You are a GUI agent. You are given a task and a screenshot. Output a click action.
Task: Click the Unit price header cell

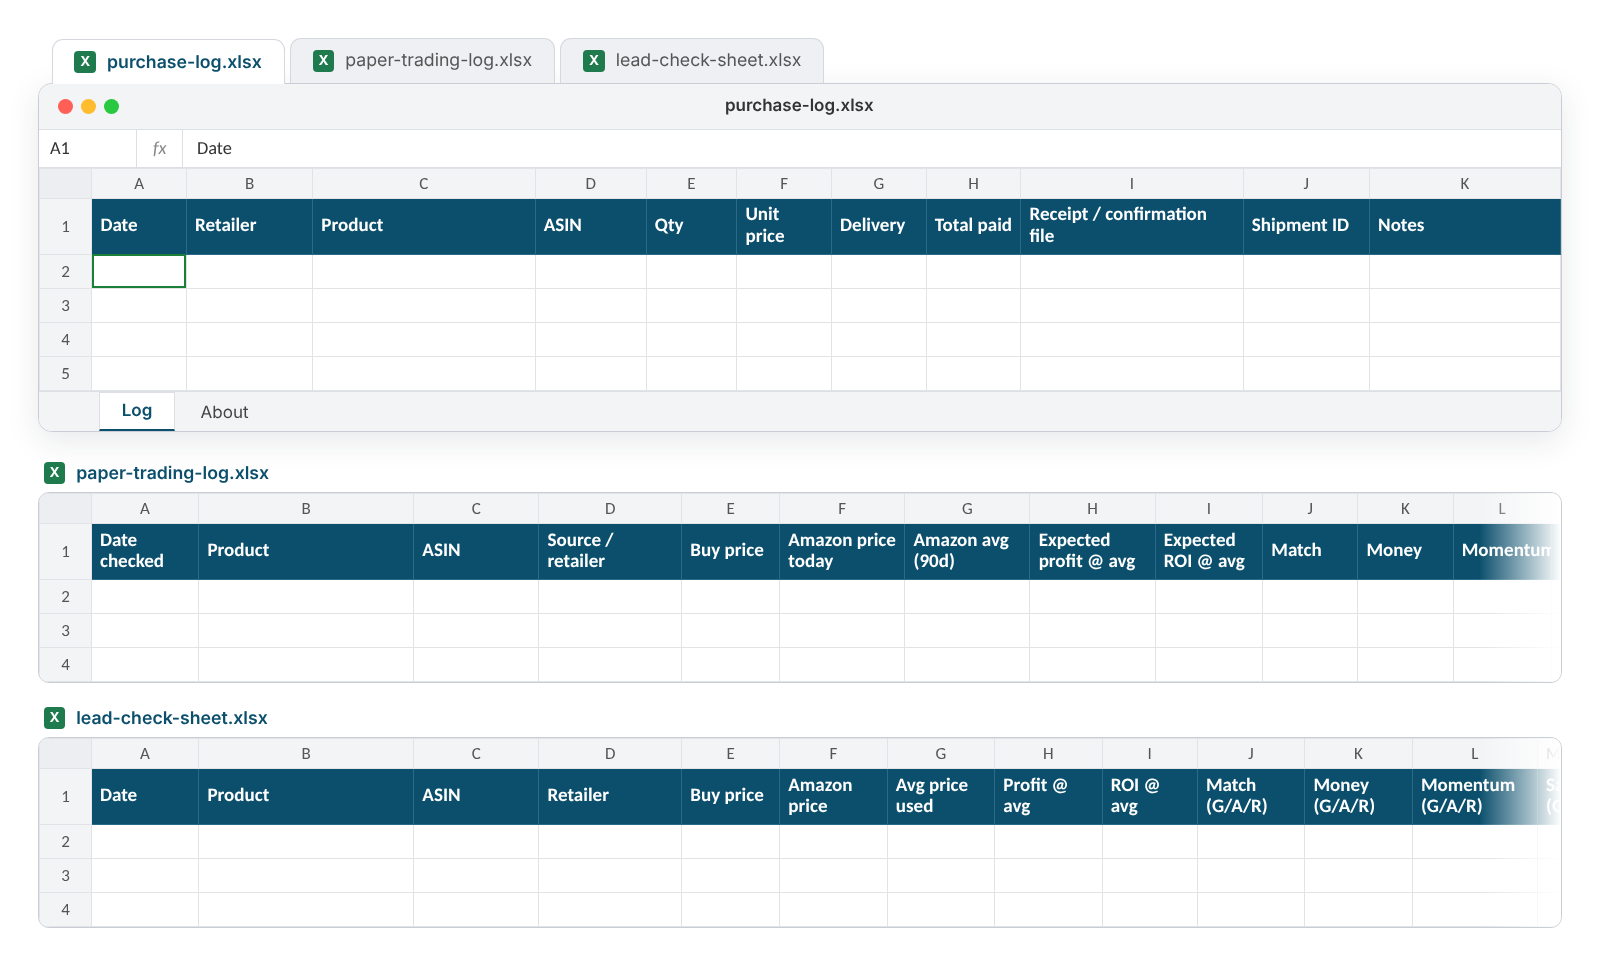[x=784, y=226]
